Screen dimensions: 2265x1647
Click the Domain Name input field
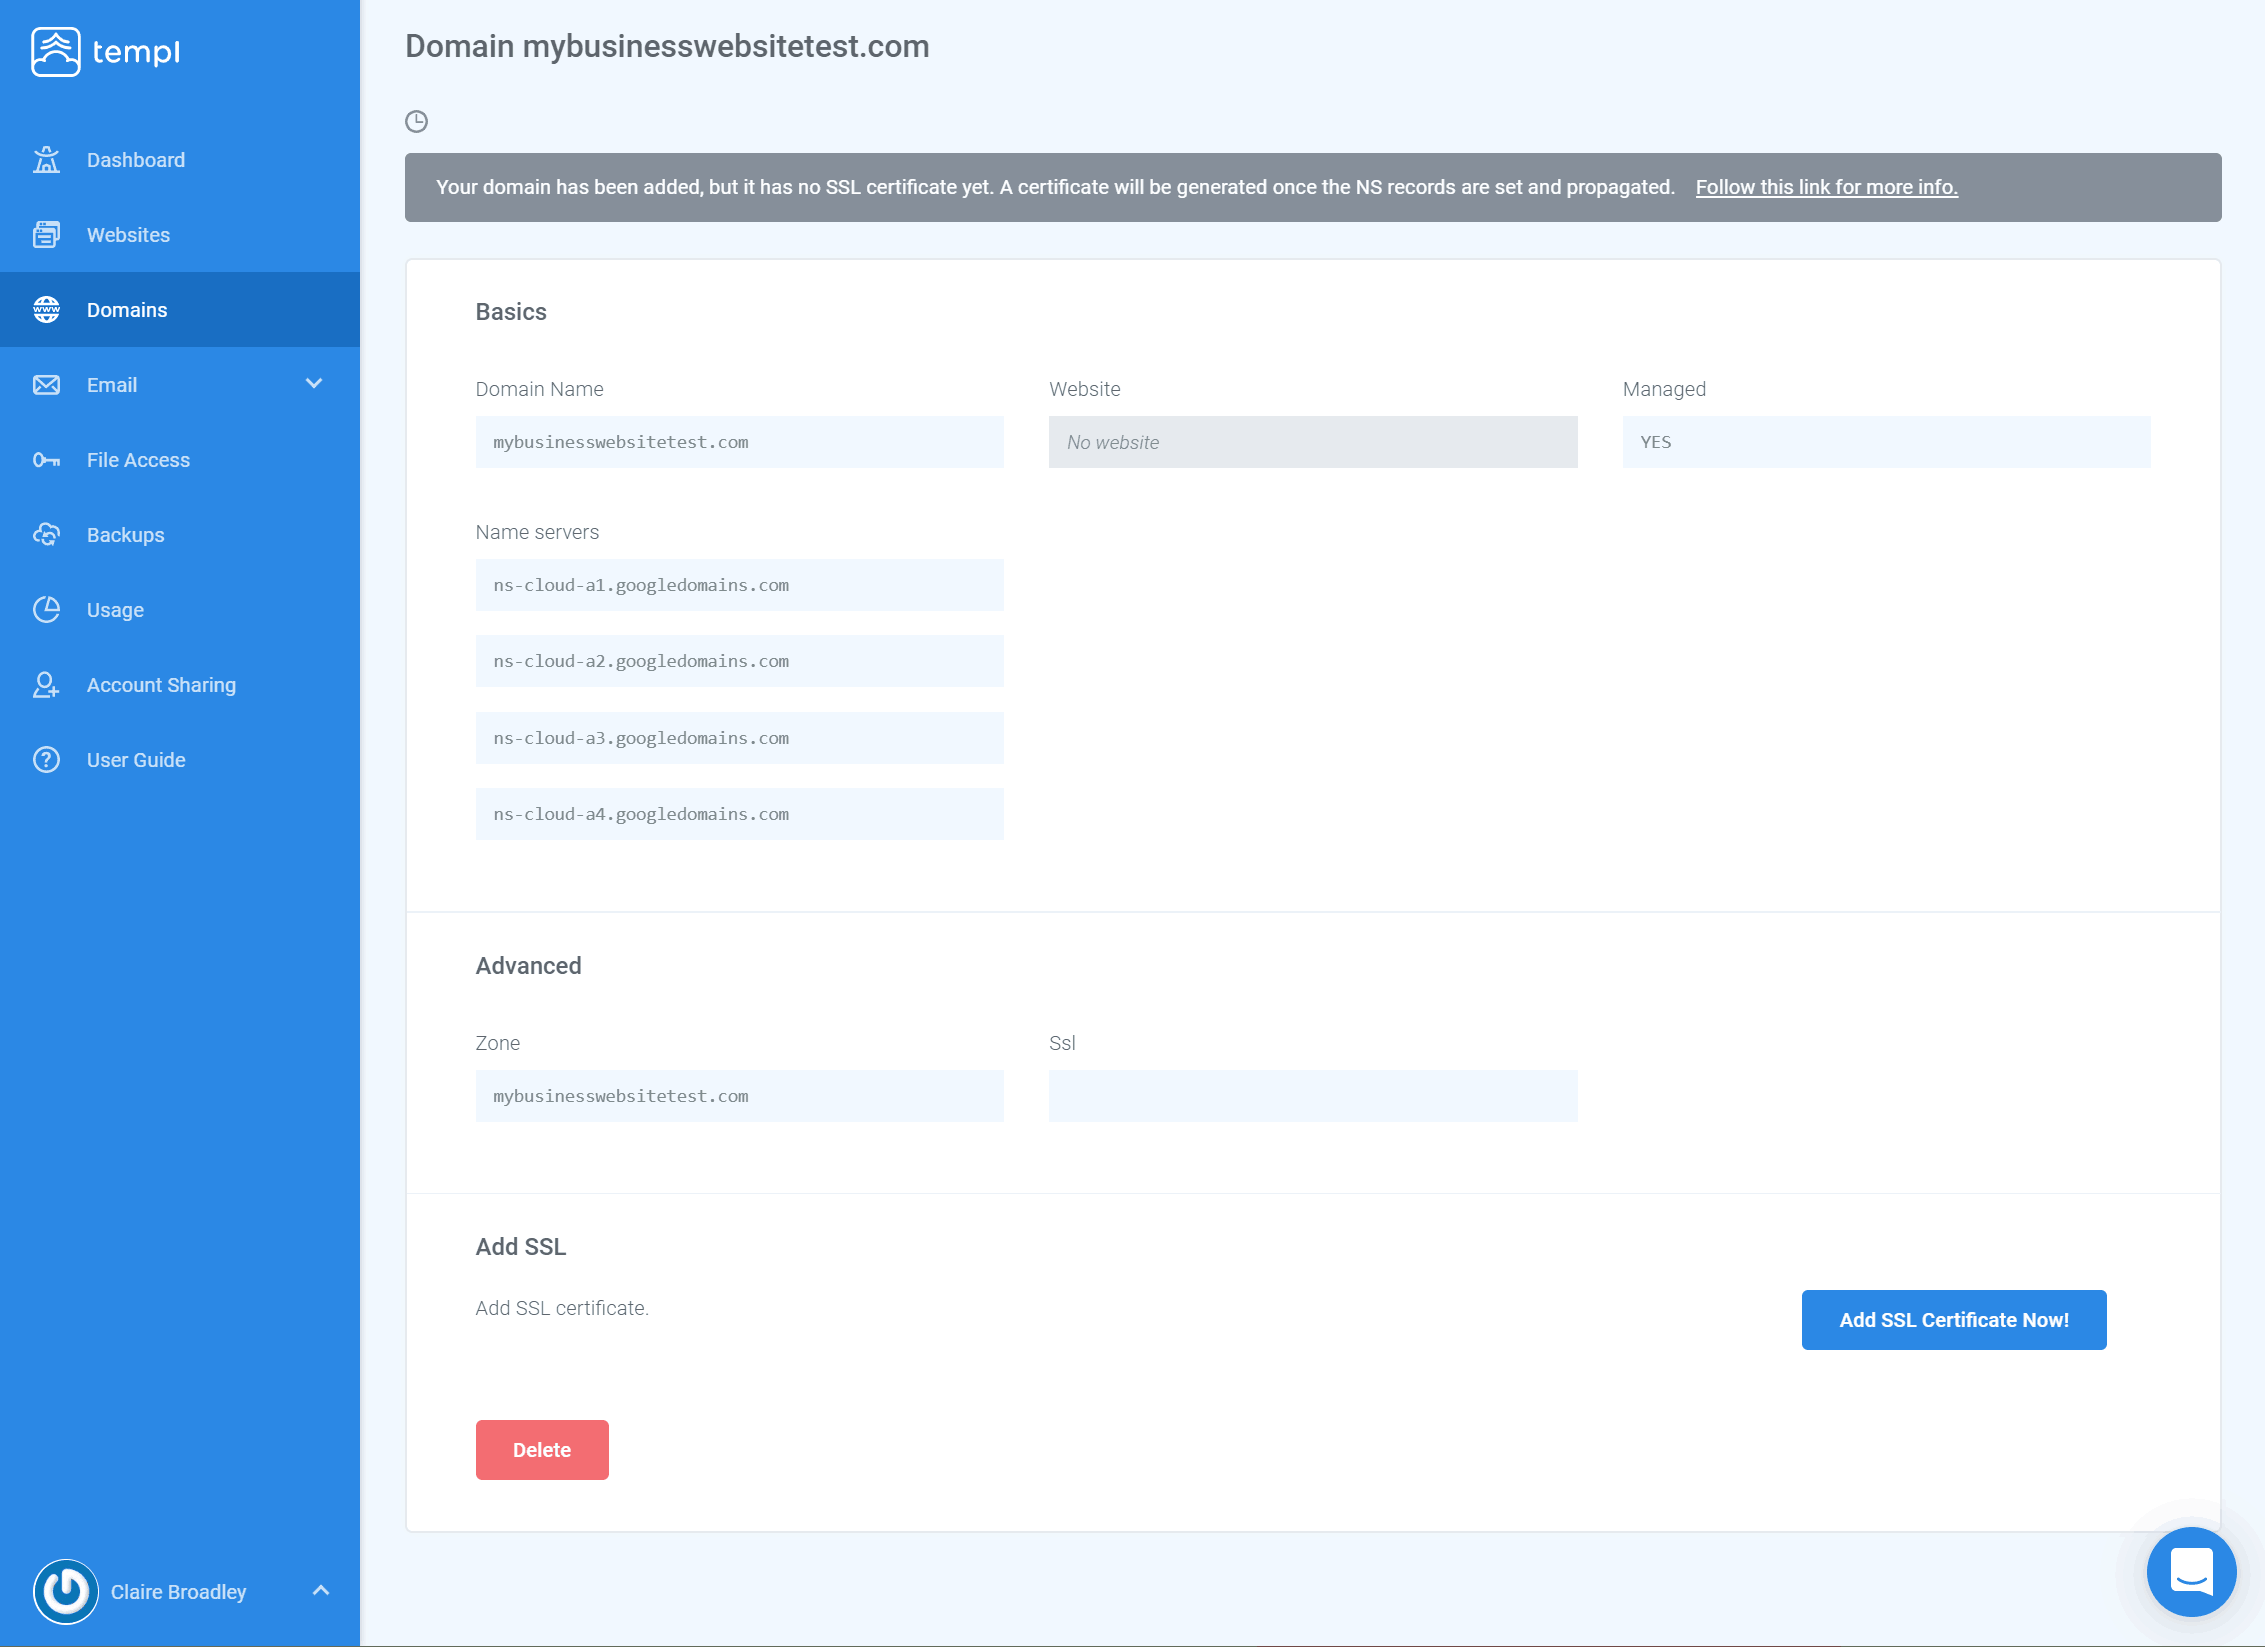click(x=739, y=441)
